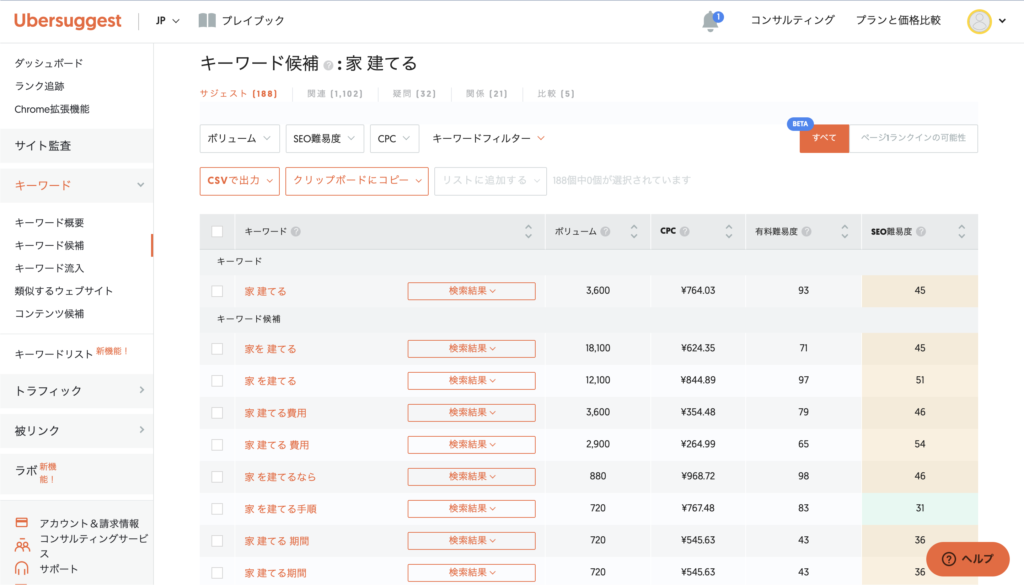Switch to the サジェスト (188) tab

point(238,94)
